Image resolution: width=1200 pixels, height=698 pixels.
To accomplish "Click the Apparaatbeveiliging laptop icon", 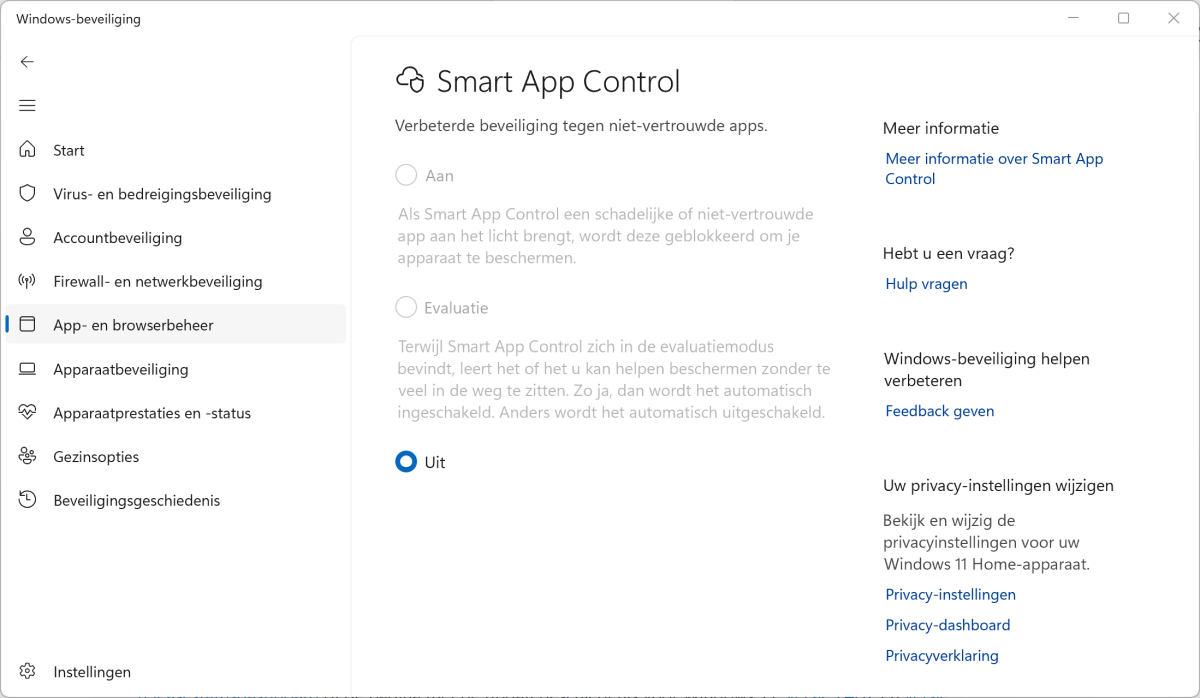I will [28, 369].
